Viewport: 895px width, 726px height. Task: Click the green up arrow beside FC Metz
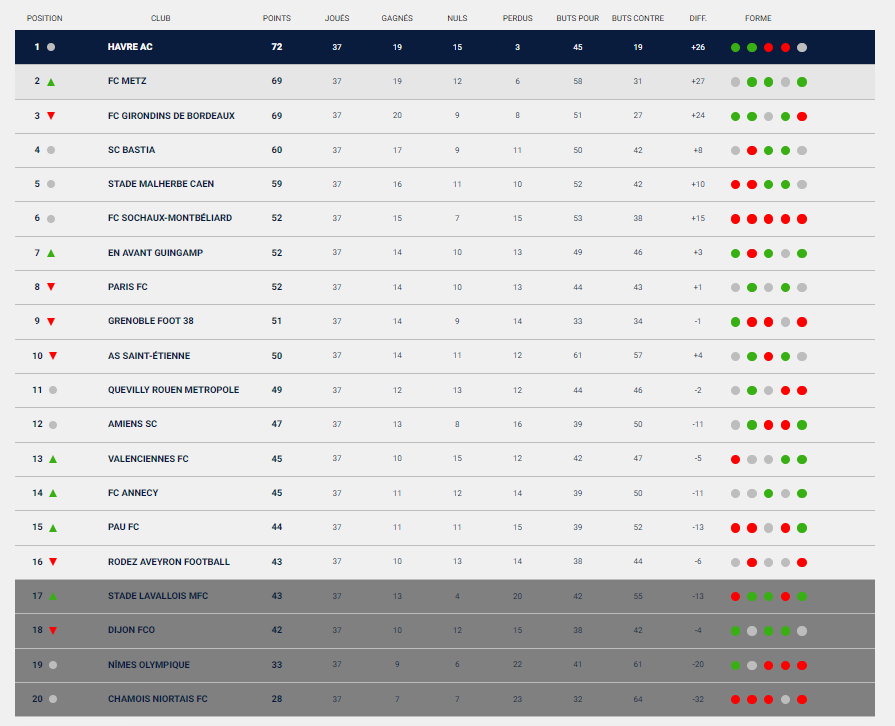(51, 82)
